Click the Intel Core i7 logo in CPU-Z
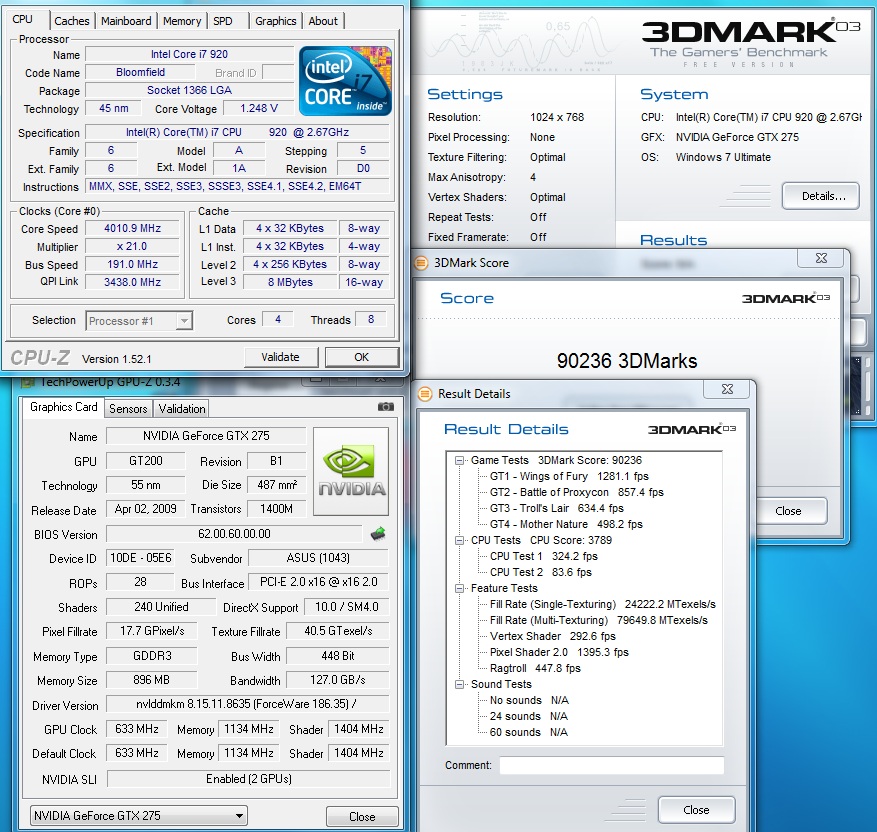The width and height of the screenshot is (877, 832). [x=345, y=81]
